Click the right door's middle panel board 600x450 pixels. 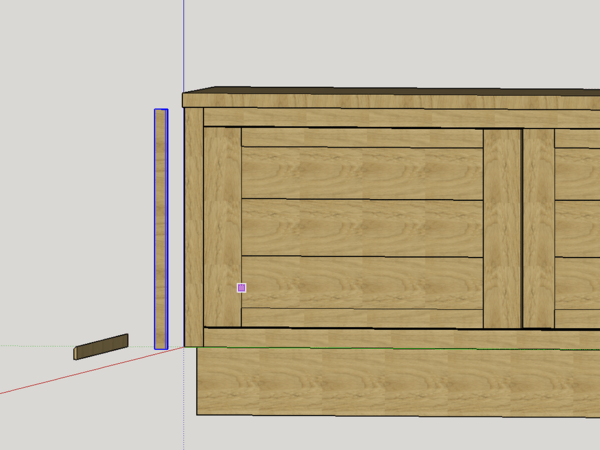point(578,228)
